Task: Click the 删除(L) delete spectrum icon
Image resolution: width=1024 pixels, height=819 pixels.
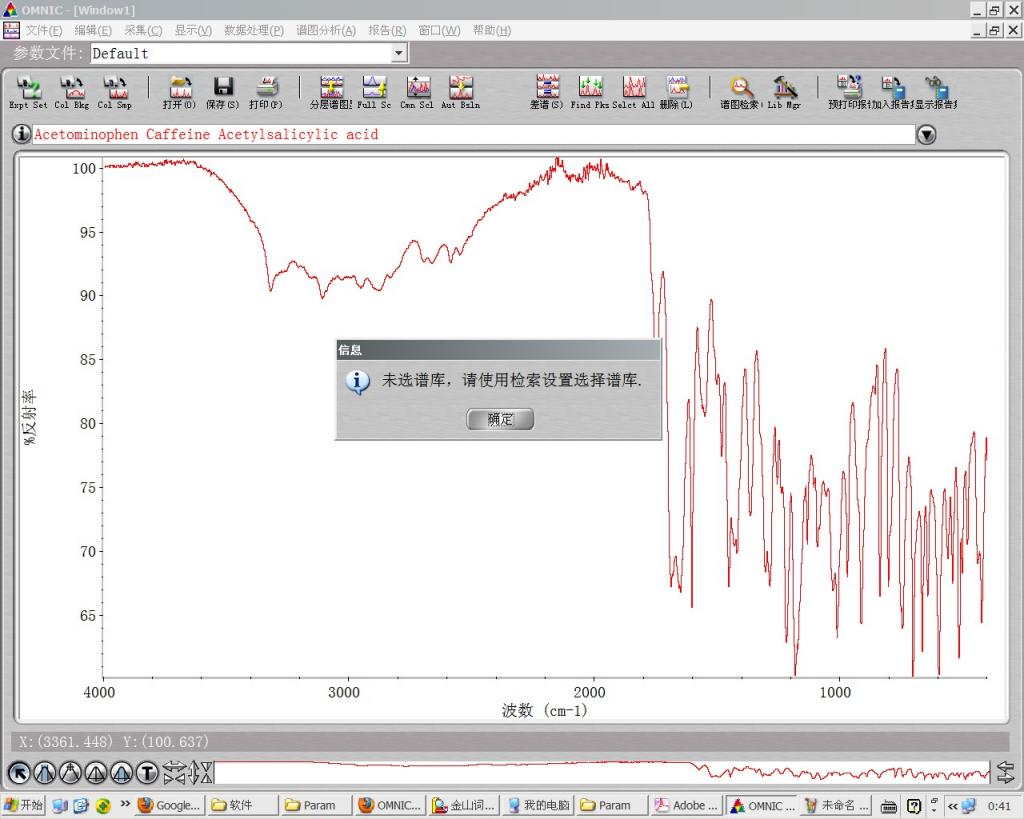Action: click(677, 91)
